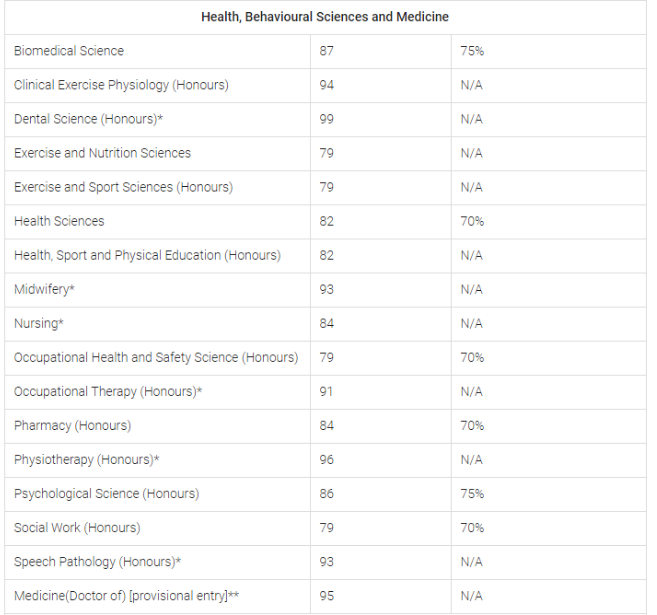
Task: Click the 75% value for Biomedical Science
Action: [x=472, y=51]
